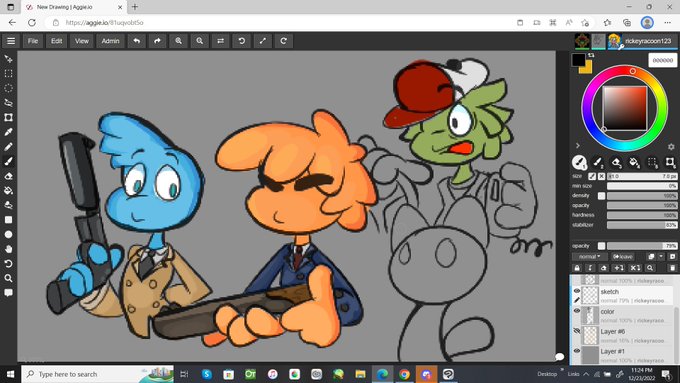Choose the Paint Bucket fill tool

tap(8, 190)
